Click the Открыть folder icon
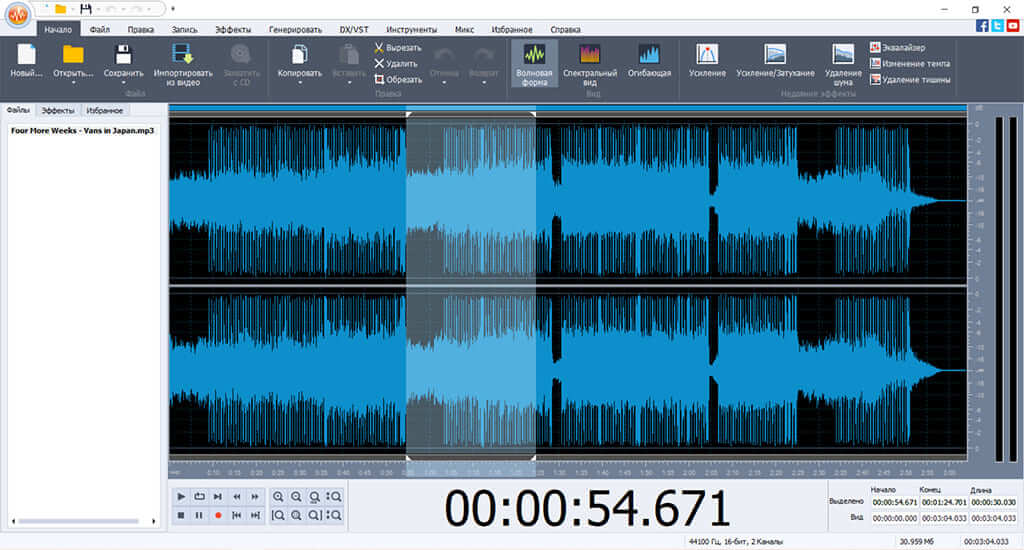This screenshot has height=550, width=1024. click(x=73, y=56)
